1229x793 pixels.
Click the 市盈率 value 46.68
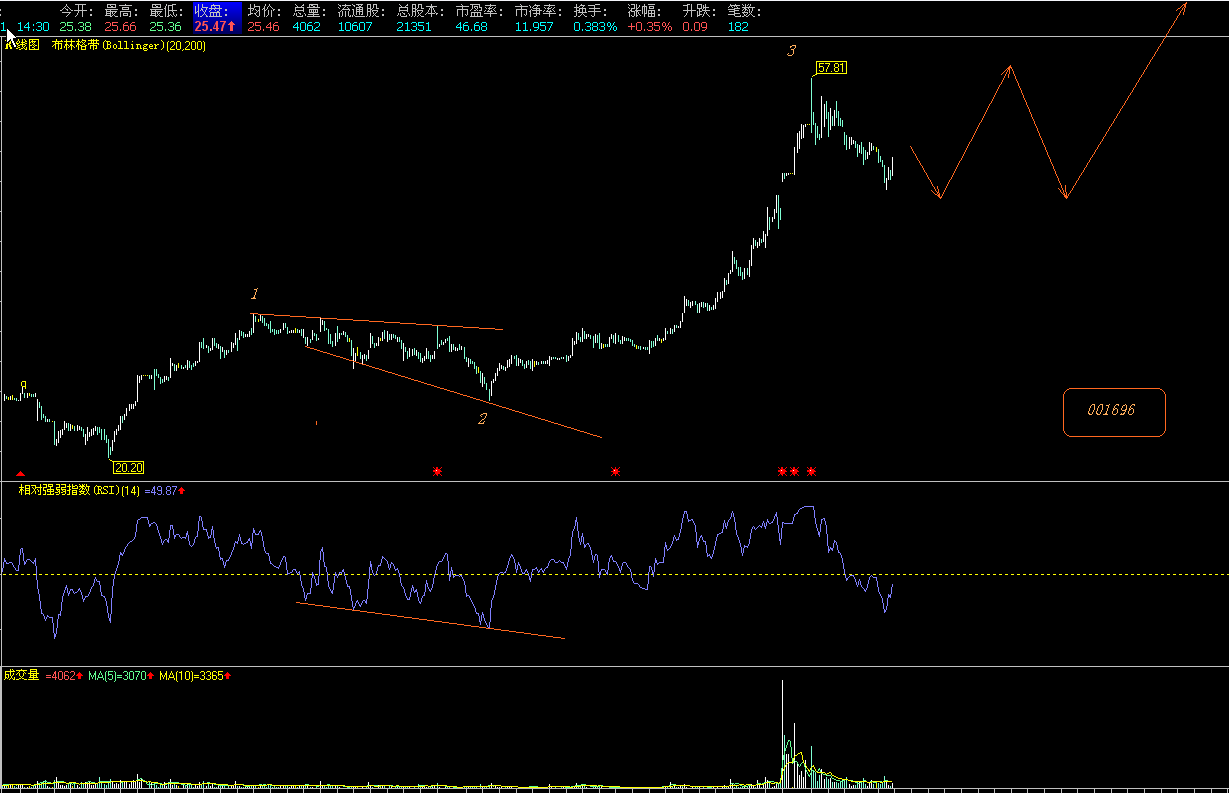click(x=472, y=27)
